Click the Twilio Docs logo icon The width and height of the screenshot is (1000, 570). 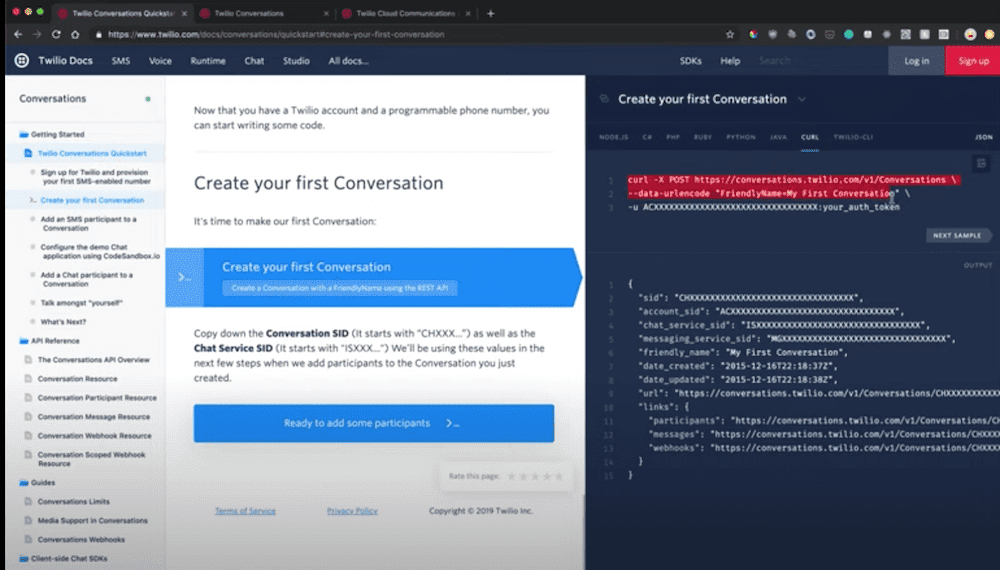click(x=22, y=61)
